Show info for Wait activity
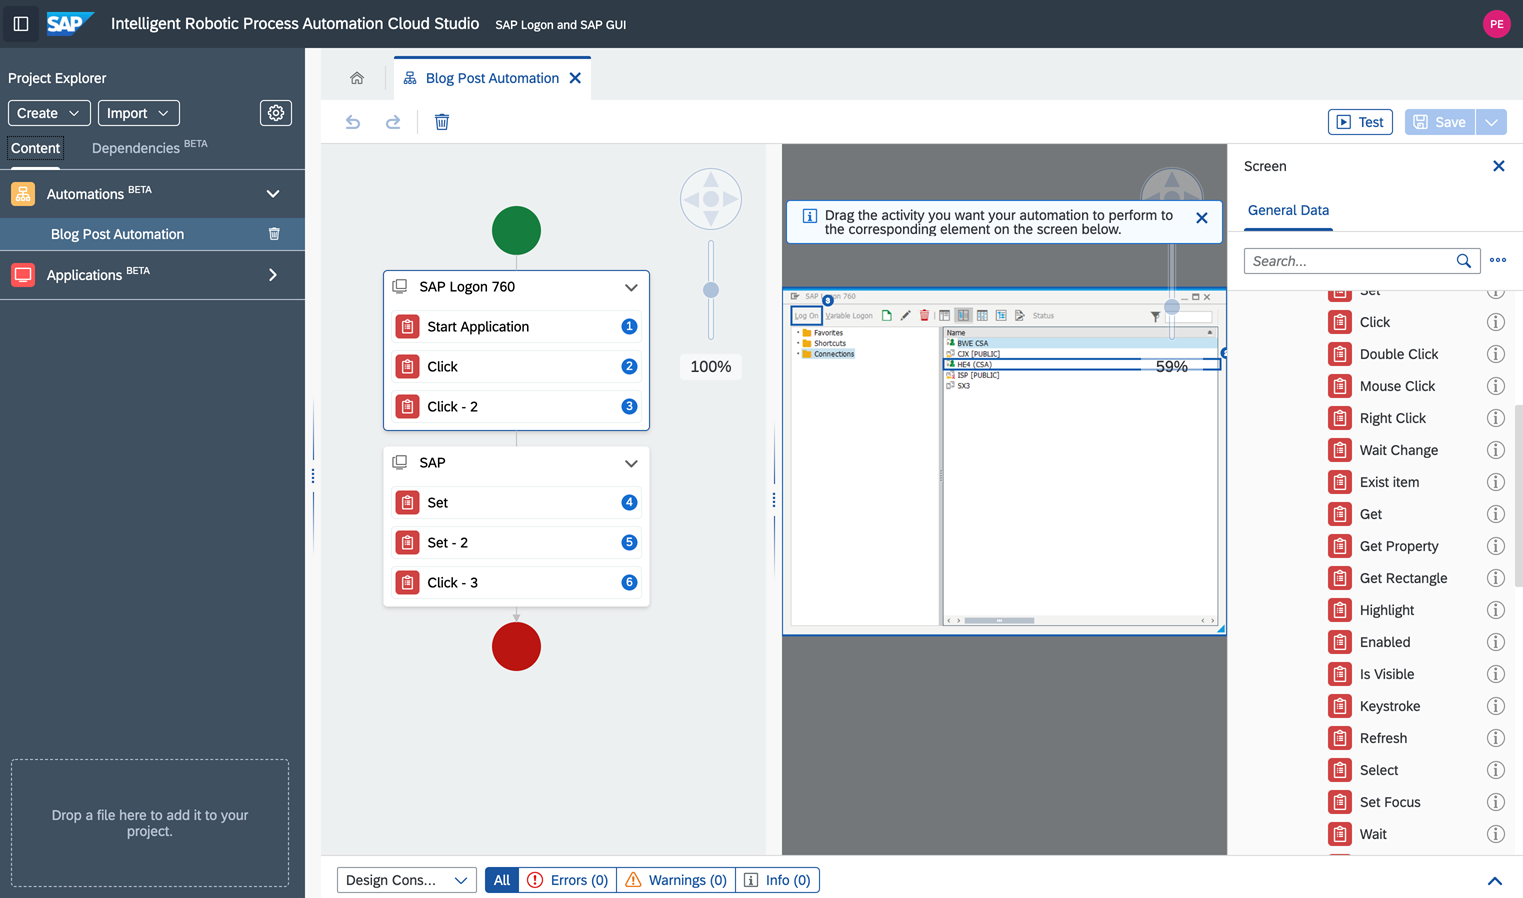This screenshot has width=1523, height=898. 1495,834
